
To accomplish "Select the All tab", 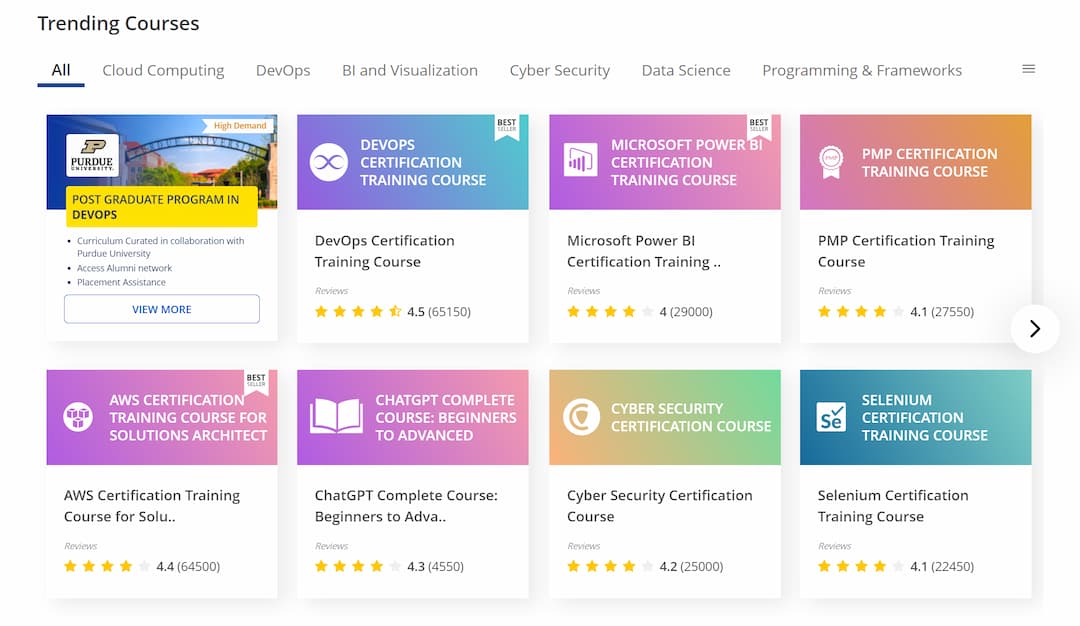I will (61, 70).
